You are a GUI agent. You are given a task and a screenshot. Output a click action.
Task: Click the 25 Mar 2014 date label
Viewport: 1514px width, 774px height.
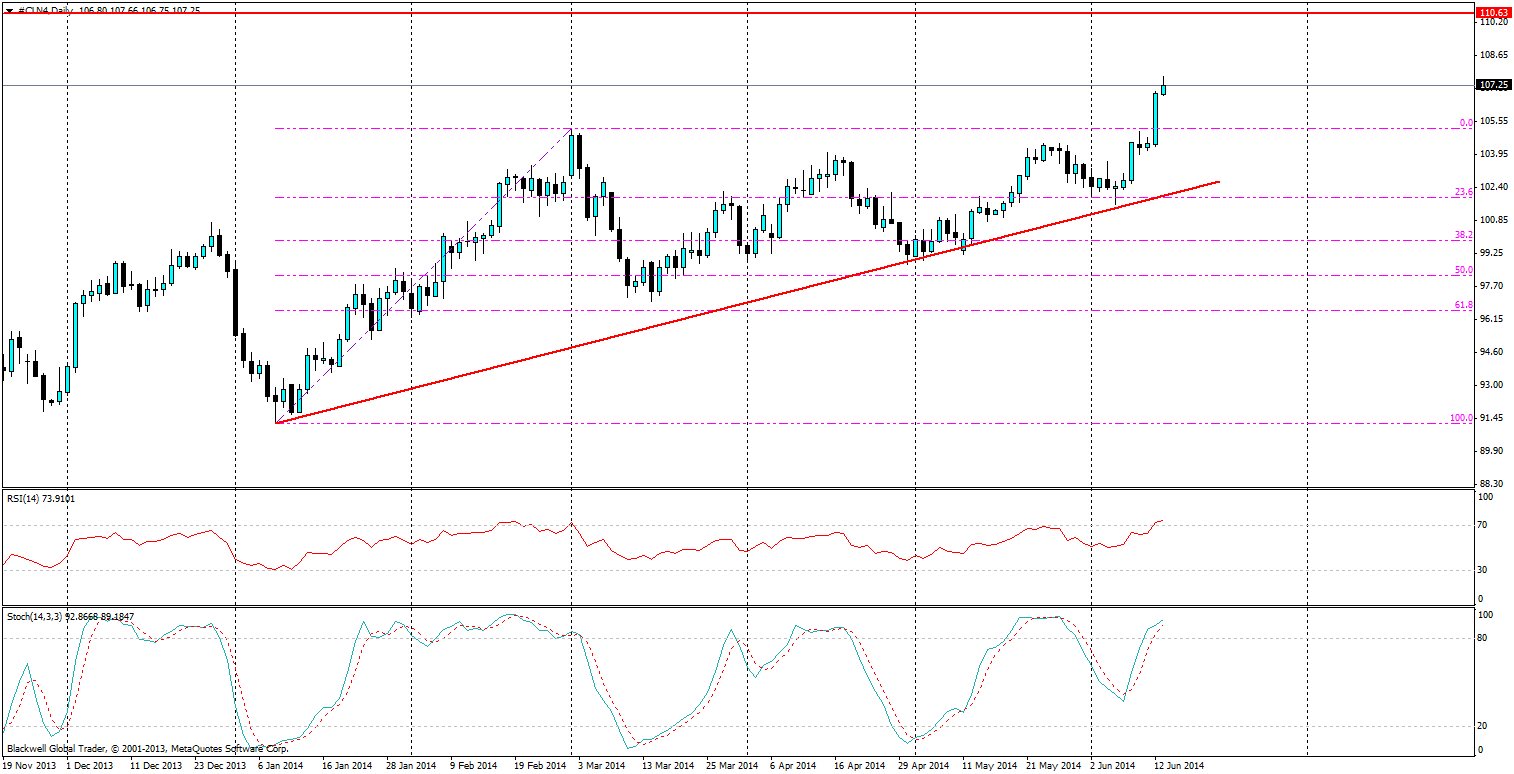coord(732,766)
